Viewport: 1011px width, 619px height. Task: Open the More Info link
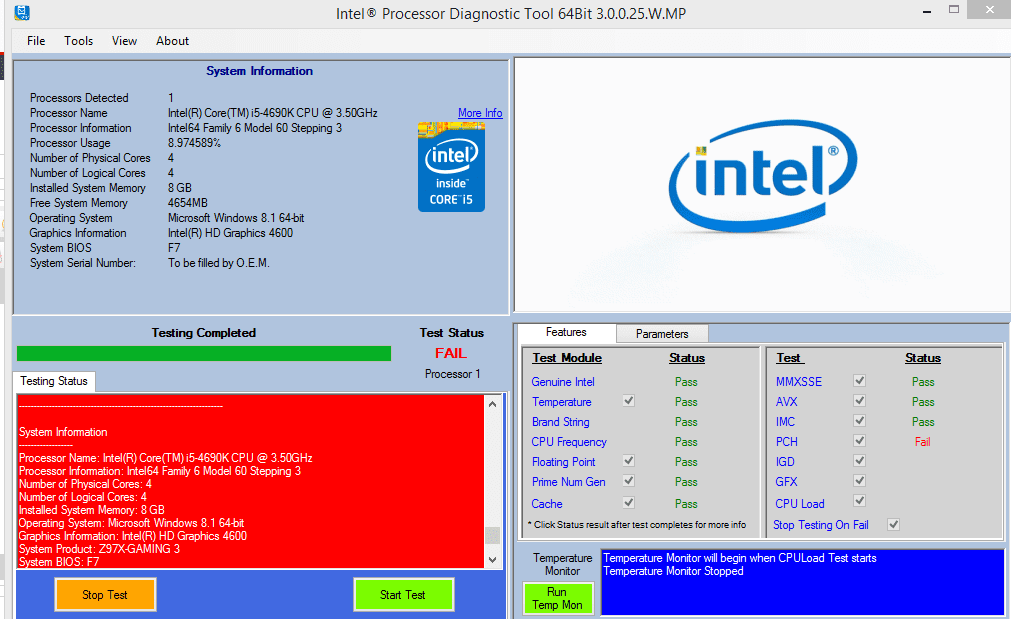(x=480, y=113)
